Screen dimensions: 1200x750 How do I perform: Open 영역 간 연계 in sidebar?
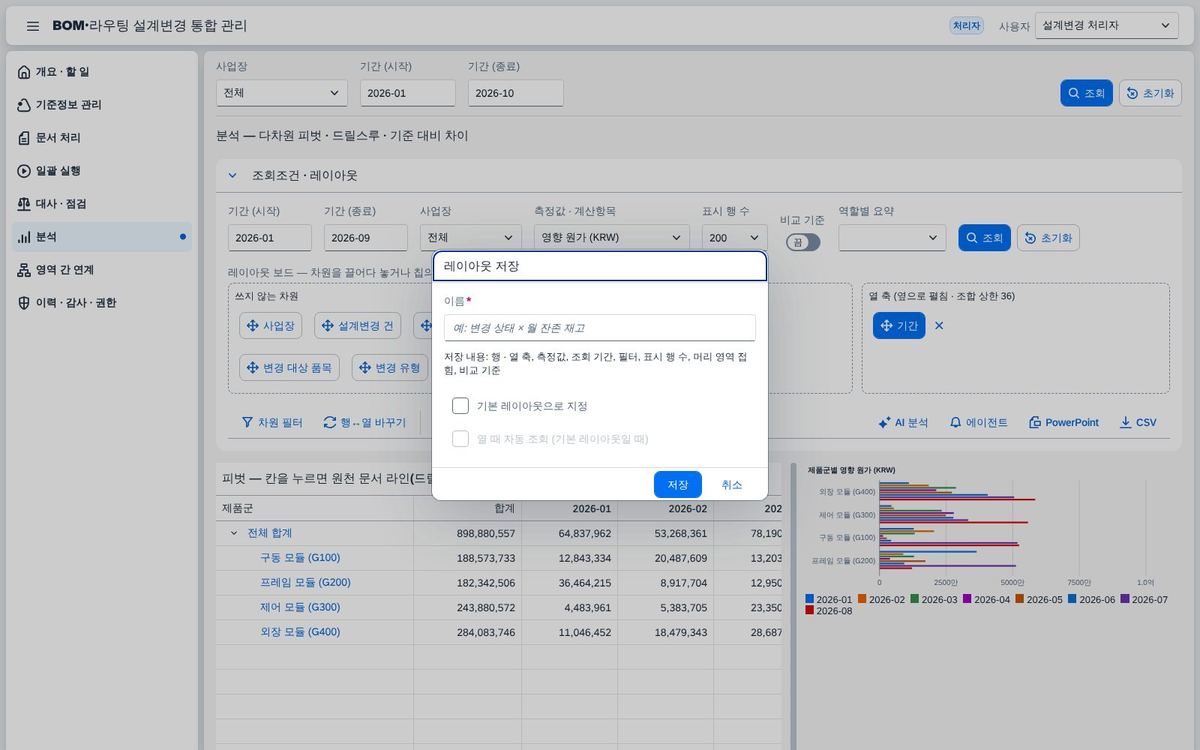pos(103,270)
